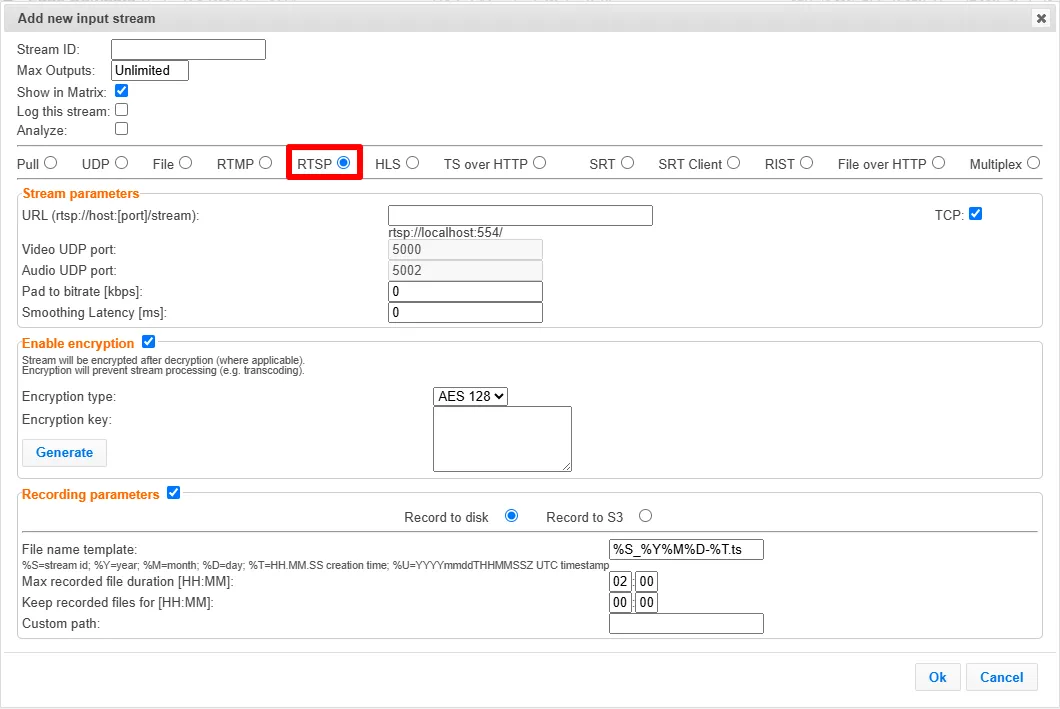Image resolution: width=1060 pixels, height=709 pixels.
Task: Click the Max Outputs field
Action: tap(149, 70)
